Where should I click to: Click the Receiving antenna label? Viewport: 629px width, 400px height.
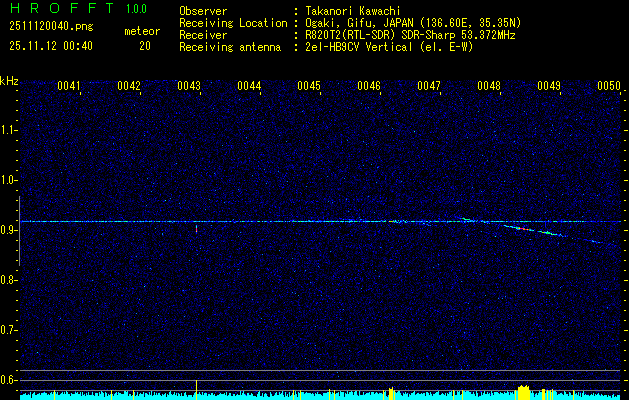(230, 47)
